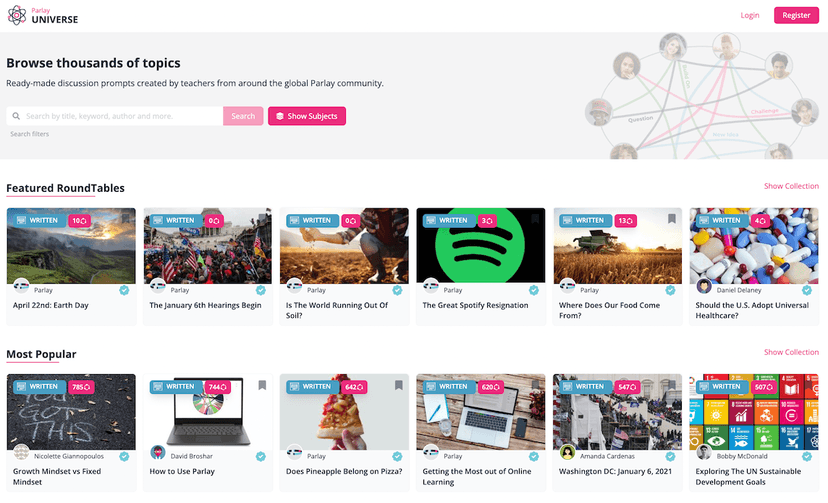Viewport: 828px width, 503px height.
Task: Click the 547 count badge on Washington DC card
Action: point(627,387)
